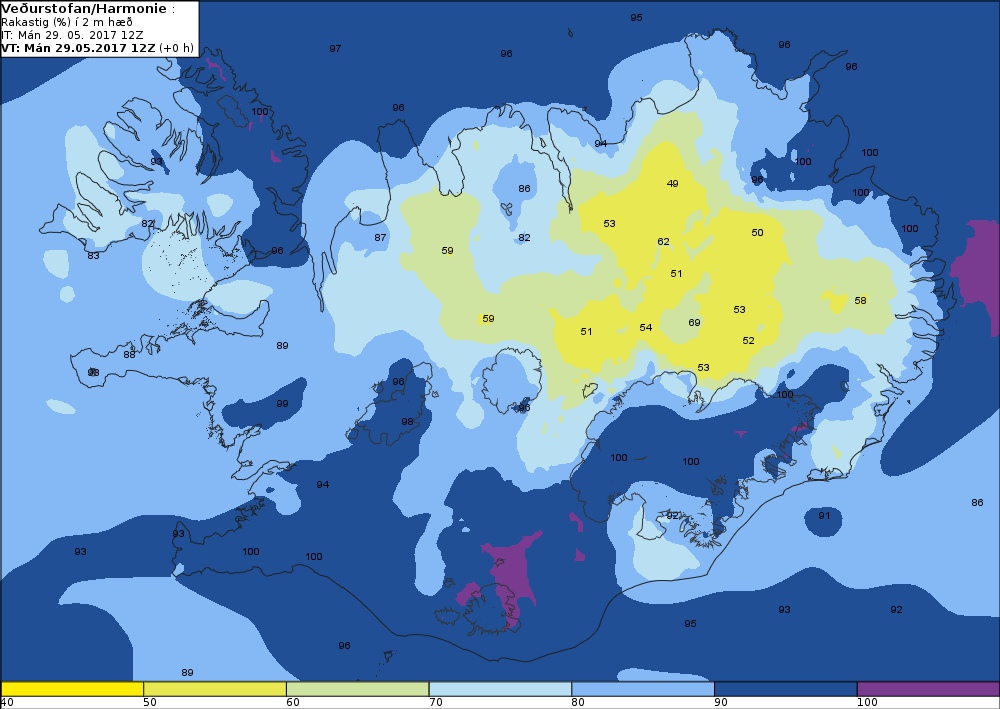Click the 'Rakastig (%) í 2 m hæð' subtitle
This screenshot has width=1000, height=709.
click(x=67, y=22)
